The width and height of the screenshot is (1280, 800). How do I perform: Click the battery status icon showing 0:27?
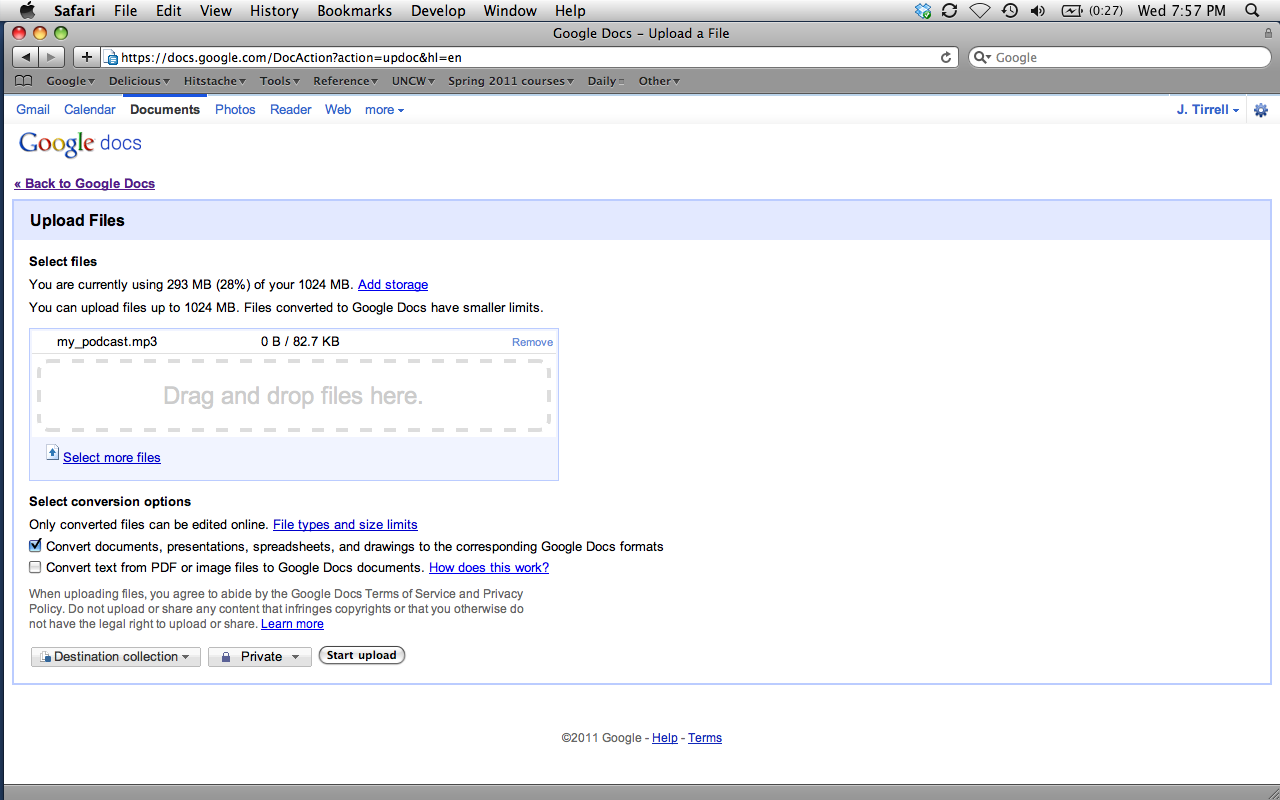(x=1092, y=11)
